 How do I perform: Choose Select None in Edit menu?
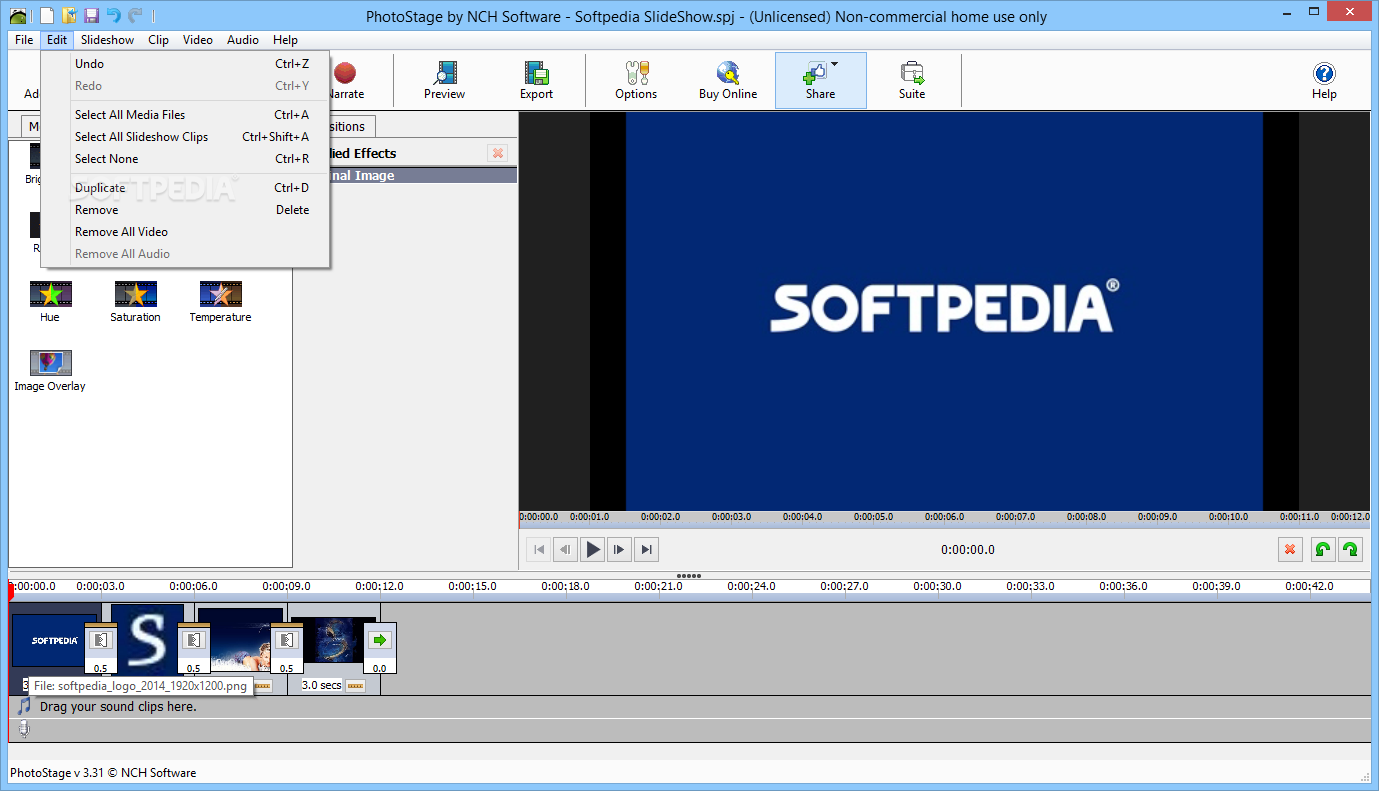click(185, 159)
